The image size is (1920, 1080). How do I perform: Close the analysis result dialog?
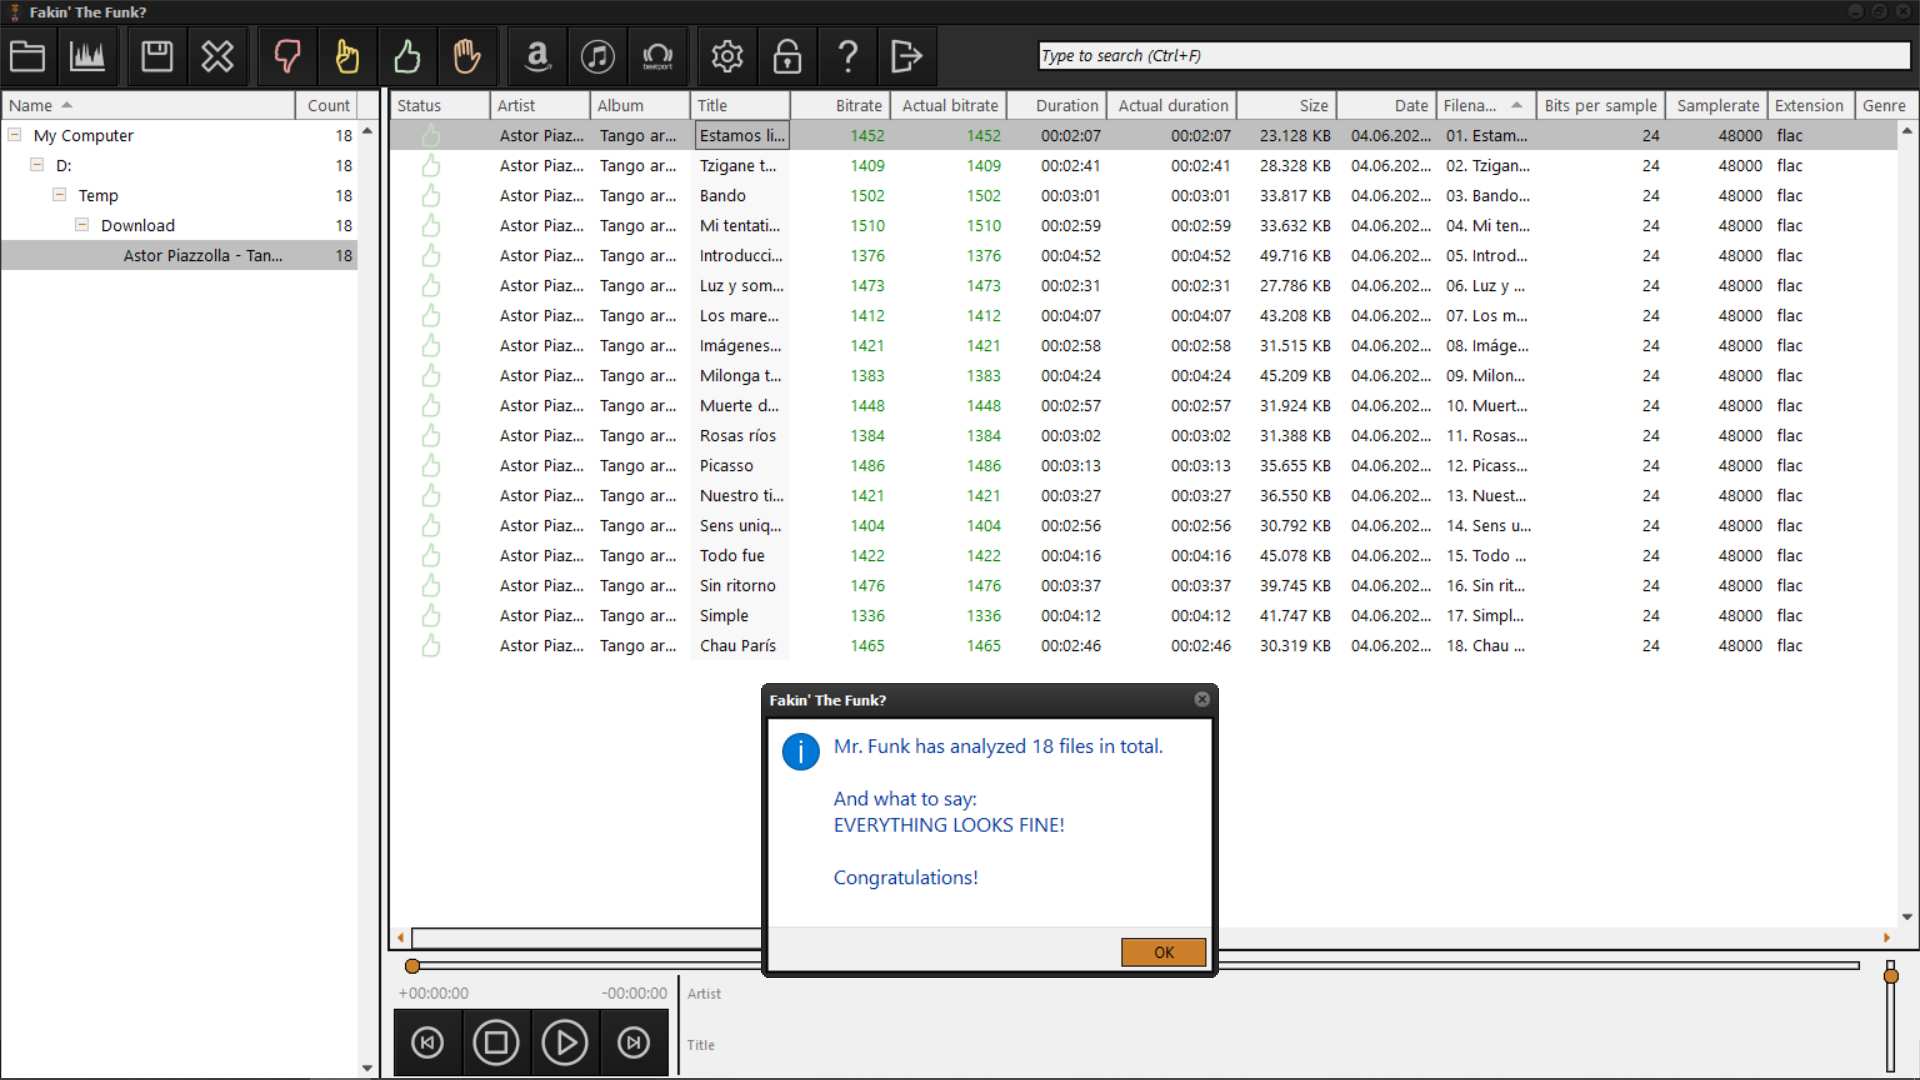pyautogui.click(x=1202, y=699)
